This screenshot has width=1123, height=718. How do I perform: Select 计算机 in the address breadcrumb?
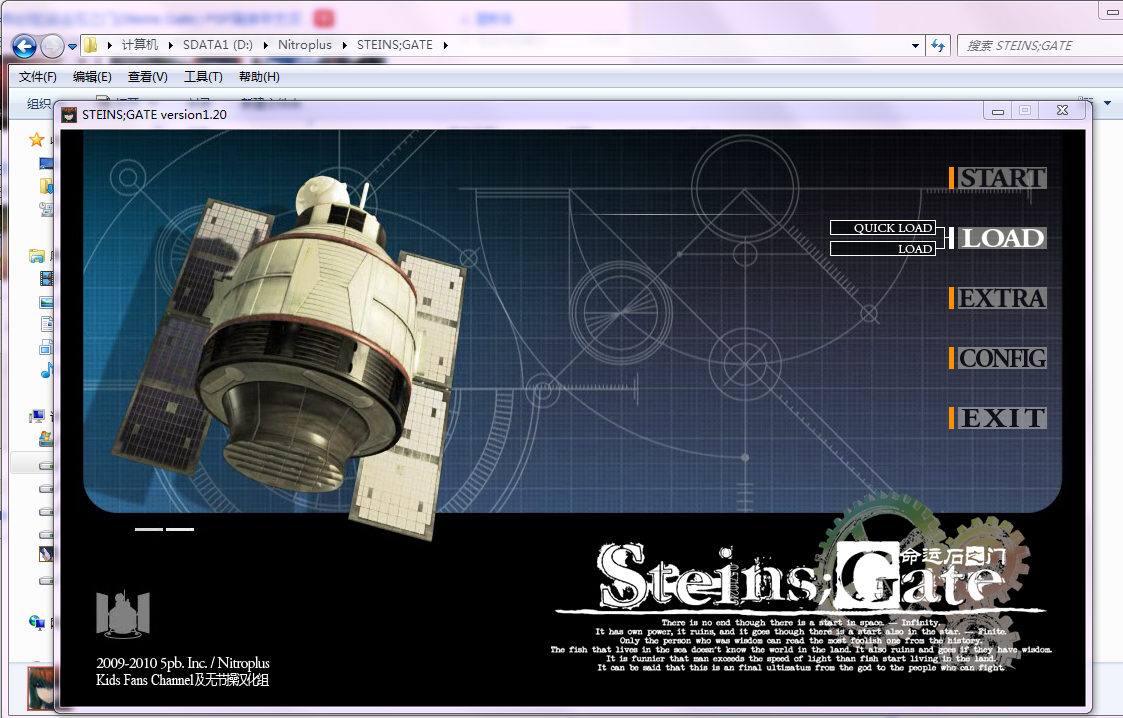click(140, 44)
